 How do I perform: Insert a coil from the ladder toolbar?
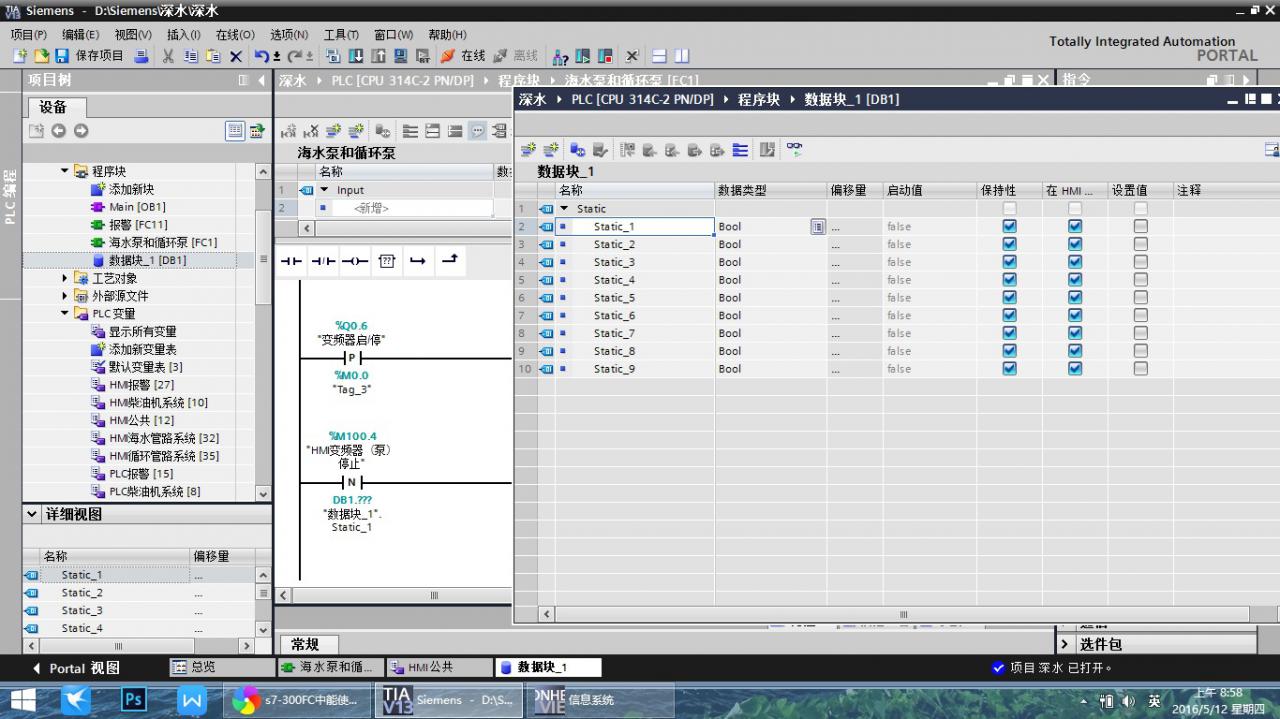355,261
